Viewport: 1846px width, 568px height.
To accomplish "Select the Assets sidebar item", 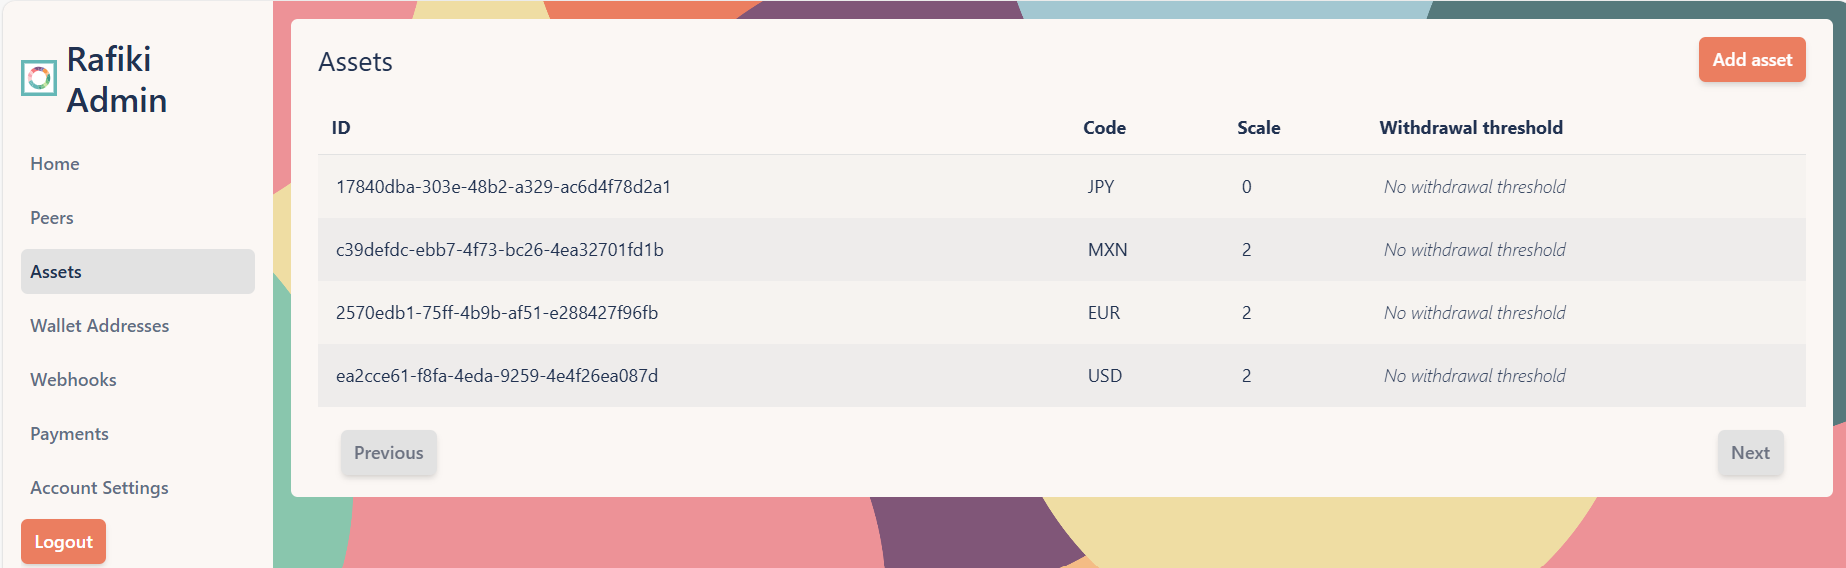I will (137, 272).
